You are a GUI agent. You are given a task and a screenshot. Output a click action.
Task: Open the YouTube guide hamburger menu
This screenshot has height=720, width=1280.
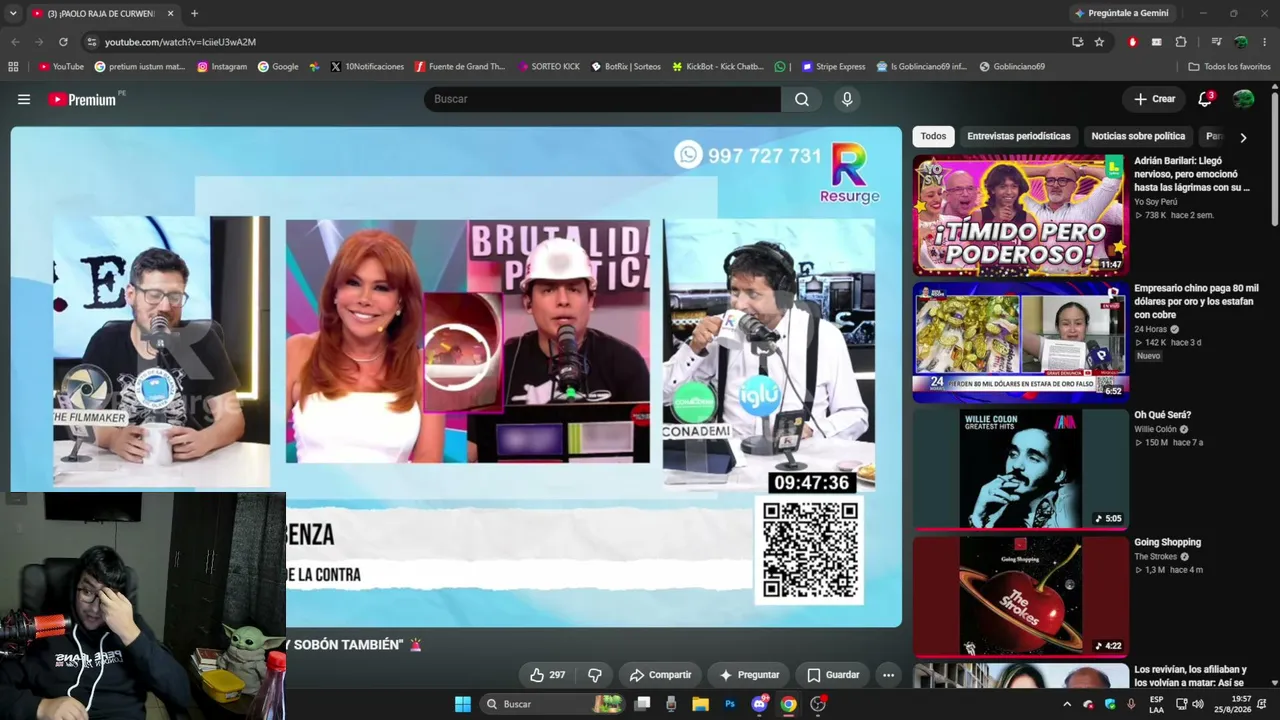click(24, 99)
